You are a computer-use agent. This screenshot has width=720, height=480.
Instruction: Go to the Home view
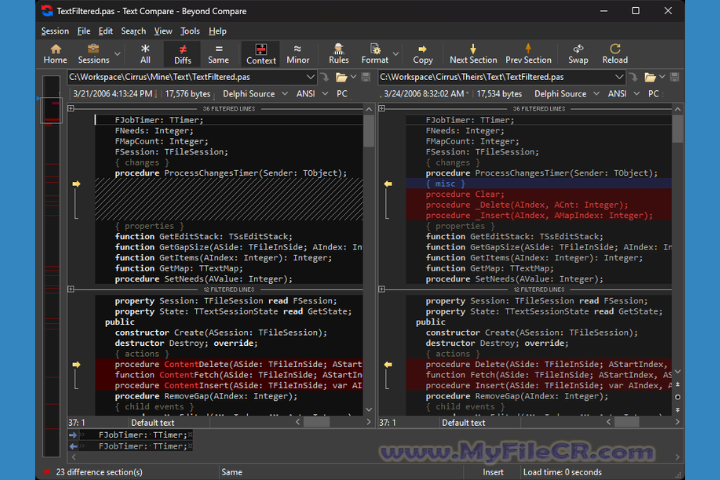point(55,54)
